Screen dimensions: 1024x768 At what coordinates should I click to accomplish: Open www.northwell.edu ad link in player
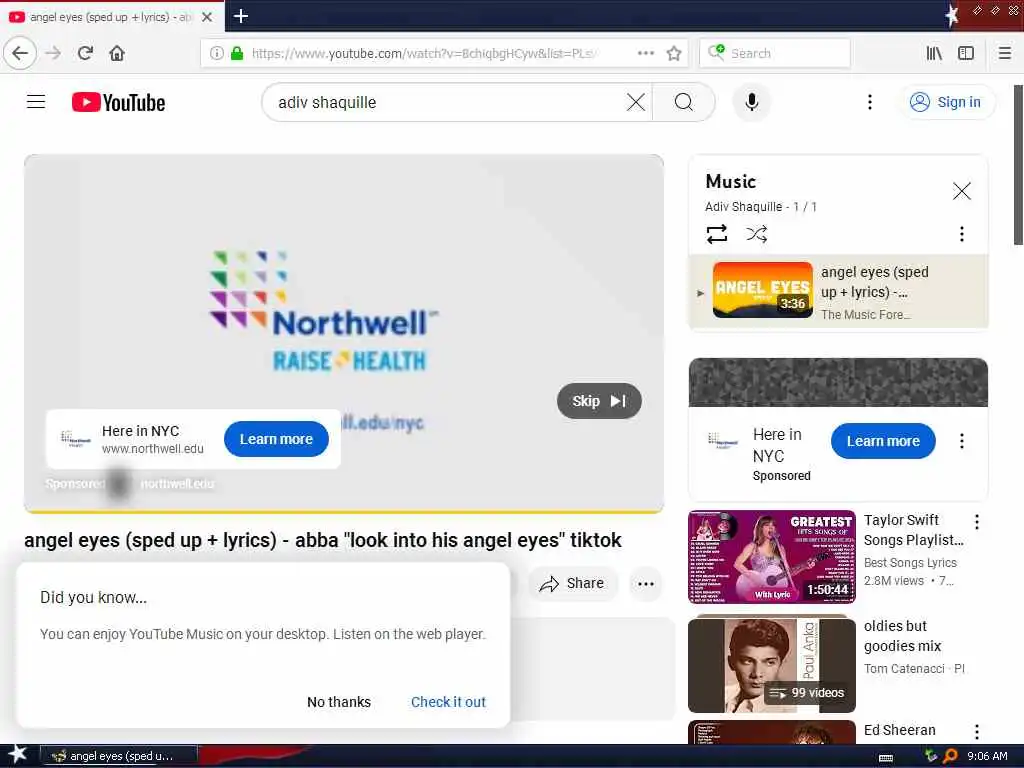(153, 449)
